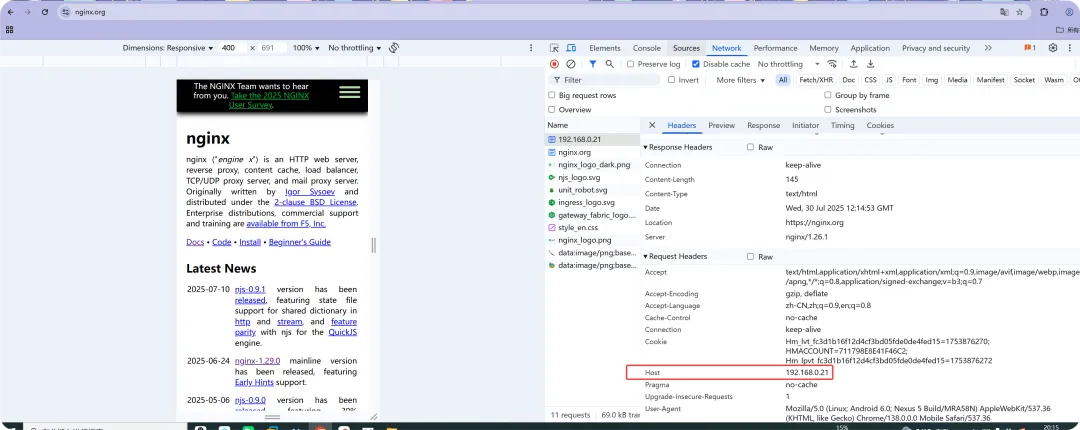1080x430 pixels.
Task: Show more DevTools tabs chevron
Action: pos(988,48)
